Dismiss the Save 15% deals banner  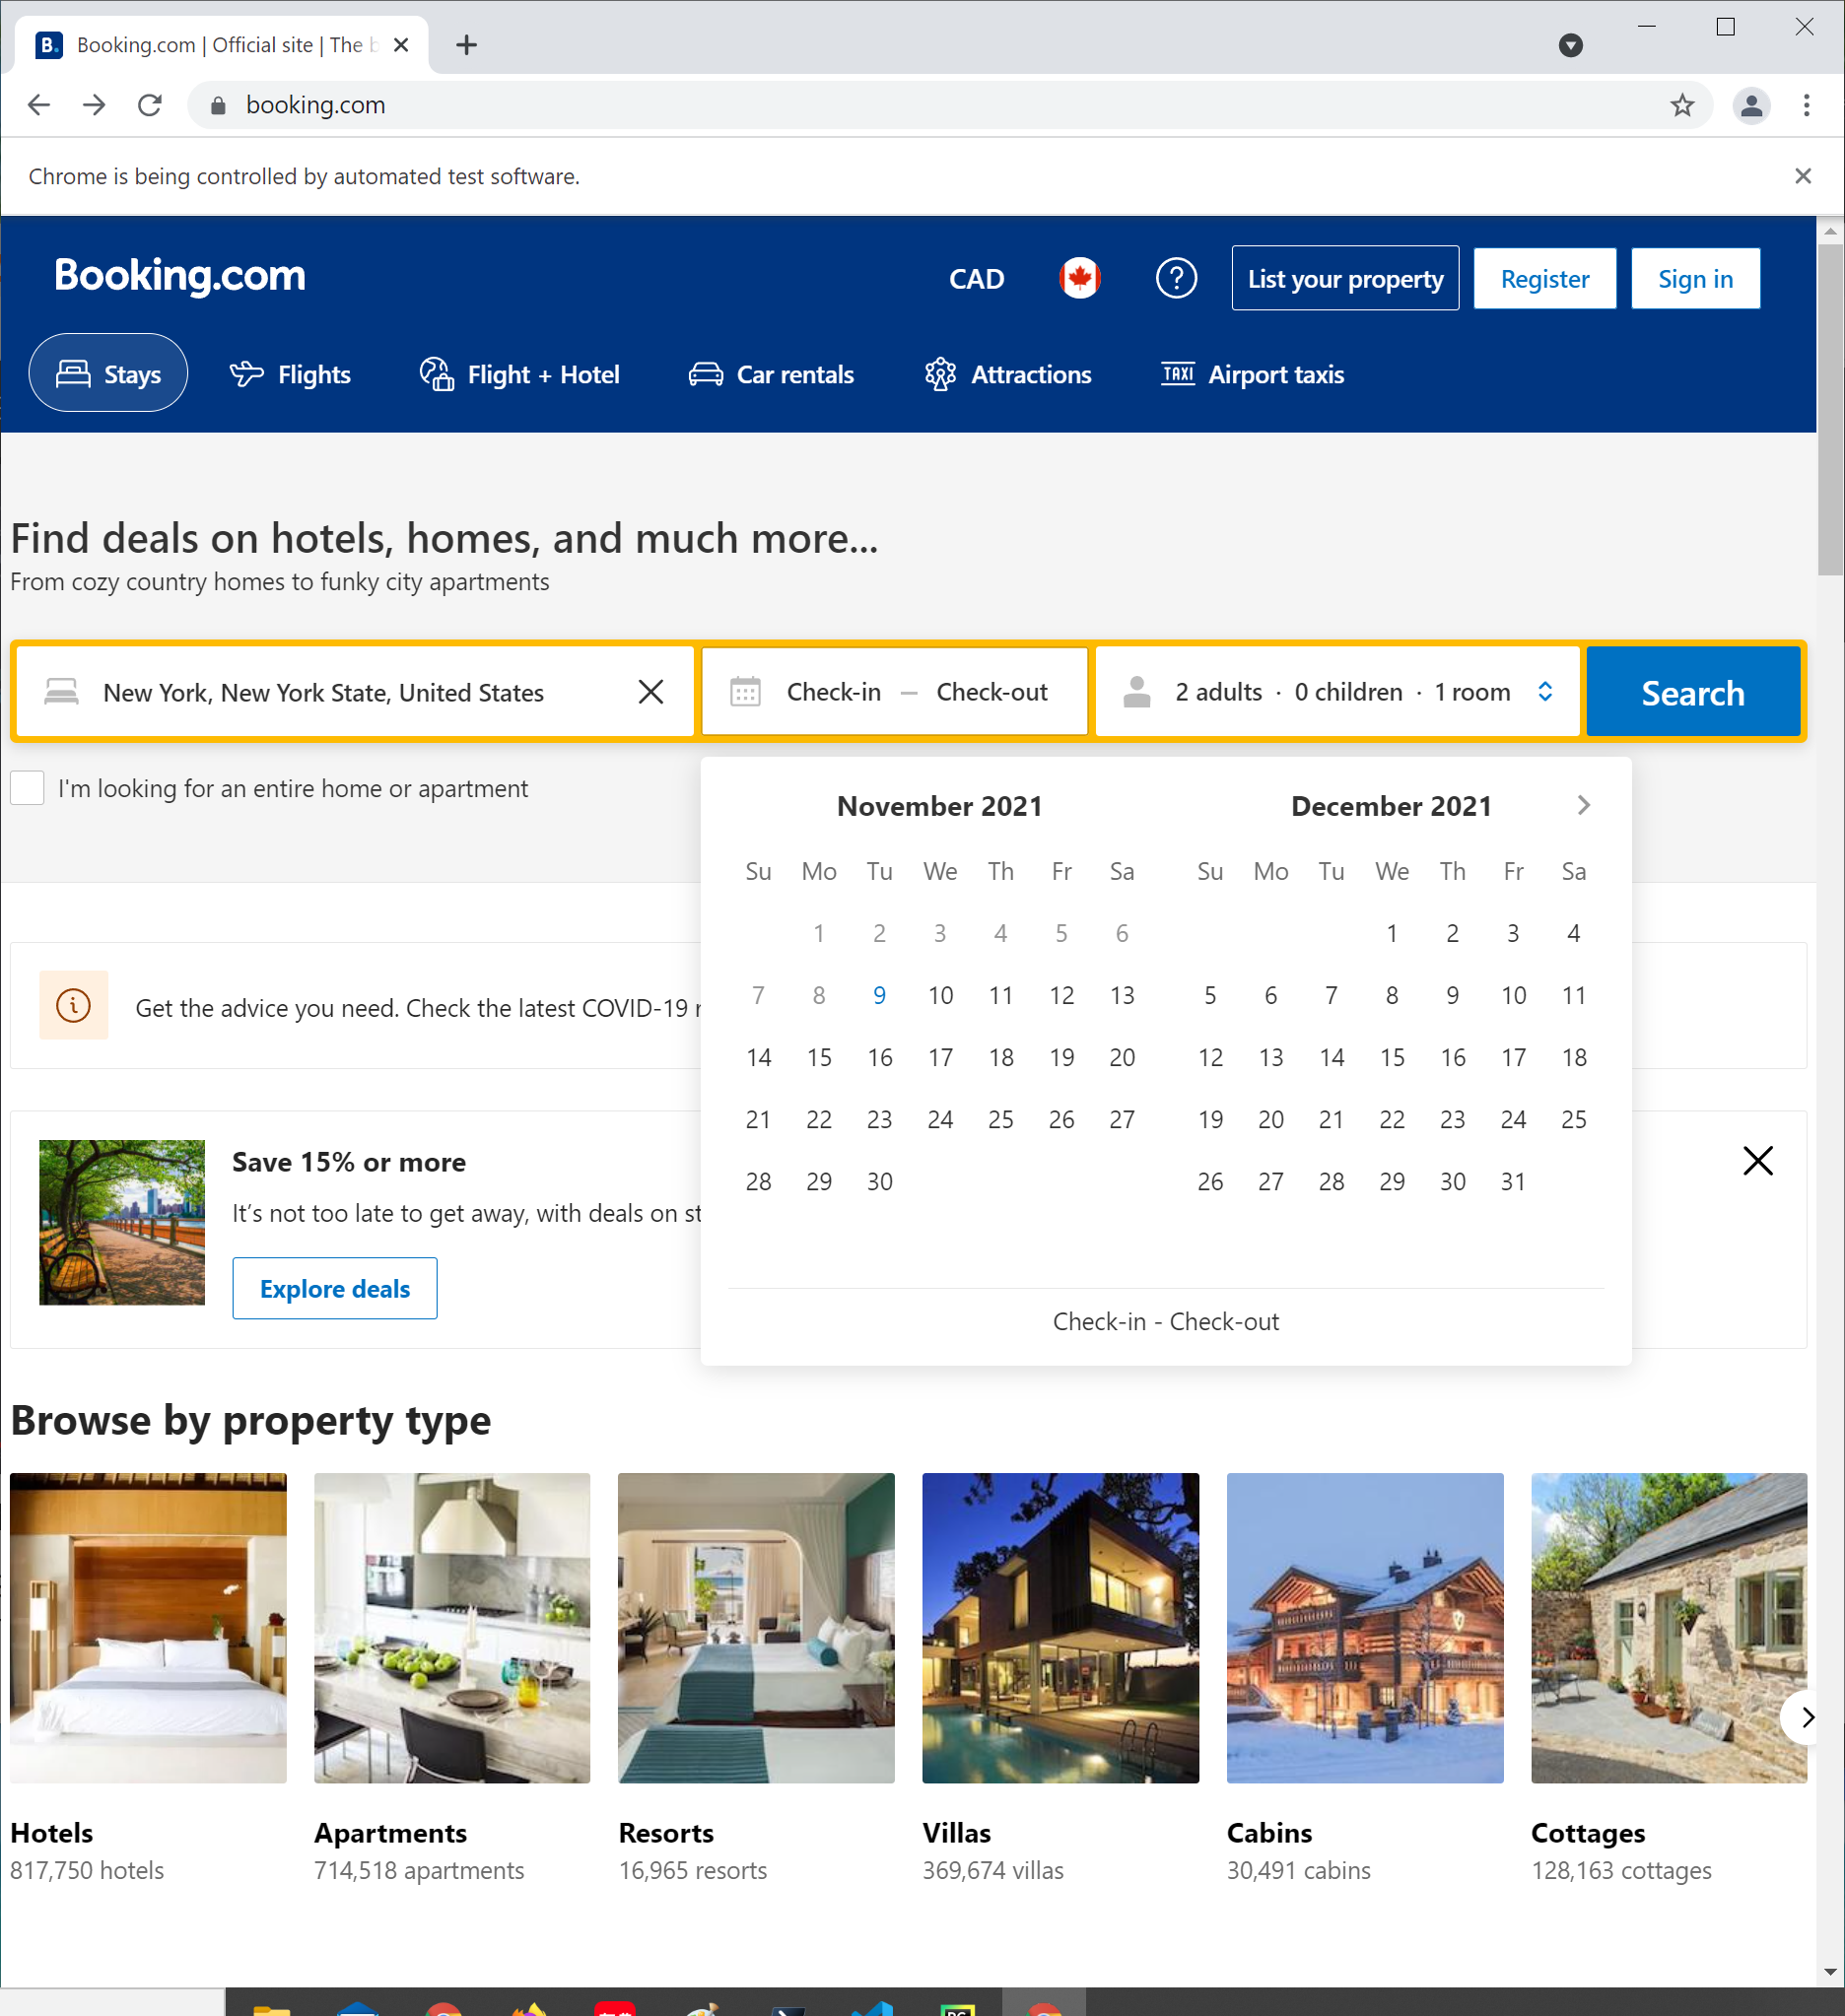tap(1757, 1161)
